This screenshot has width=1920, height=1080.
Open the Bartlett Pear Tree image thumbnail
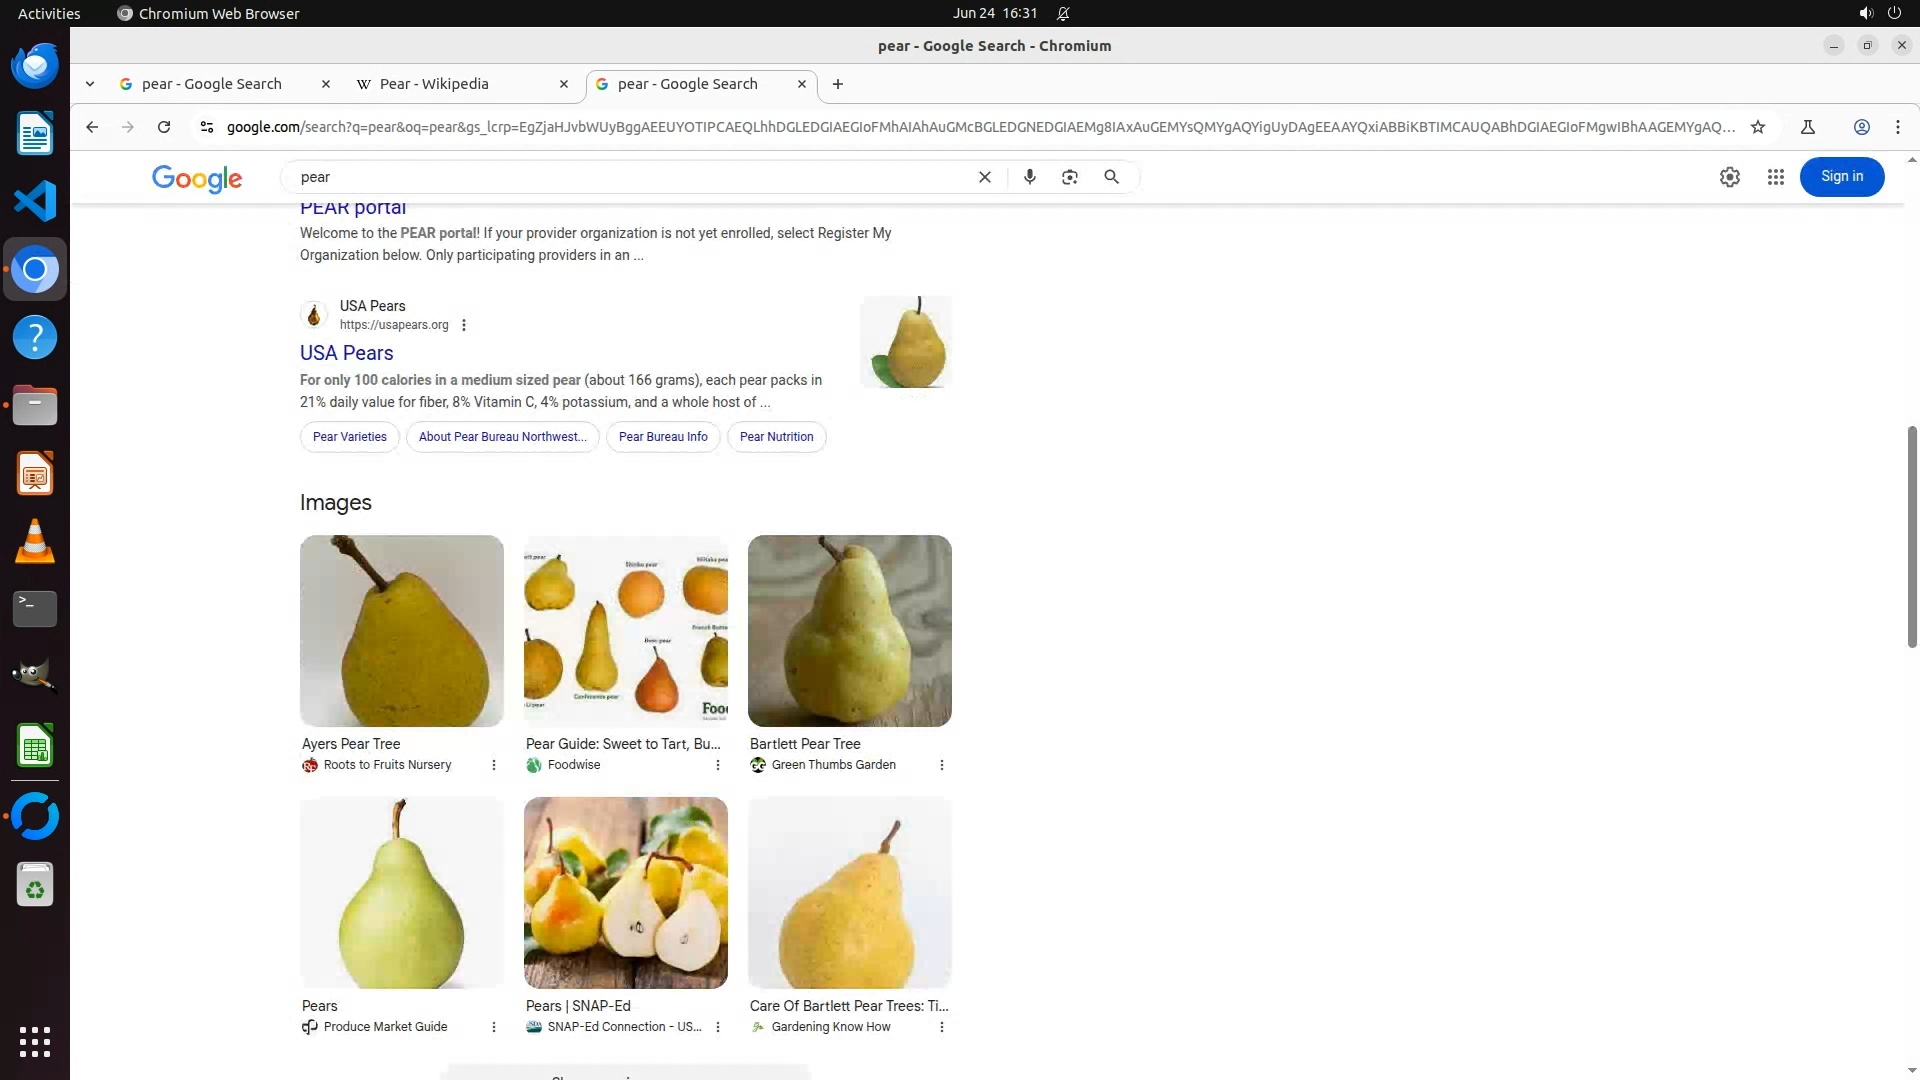coord(849,631)
